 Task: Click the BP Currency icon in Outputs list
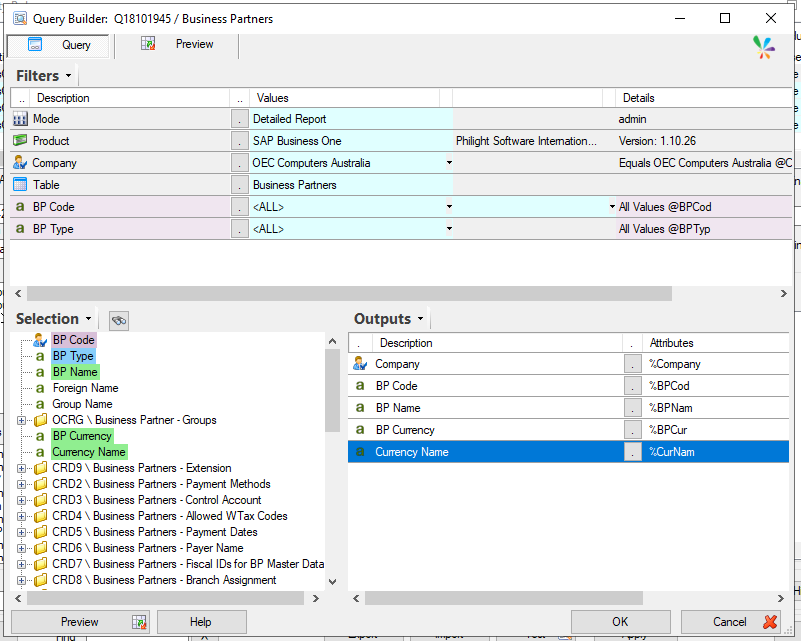click(x=360, y=430)
